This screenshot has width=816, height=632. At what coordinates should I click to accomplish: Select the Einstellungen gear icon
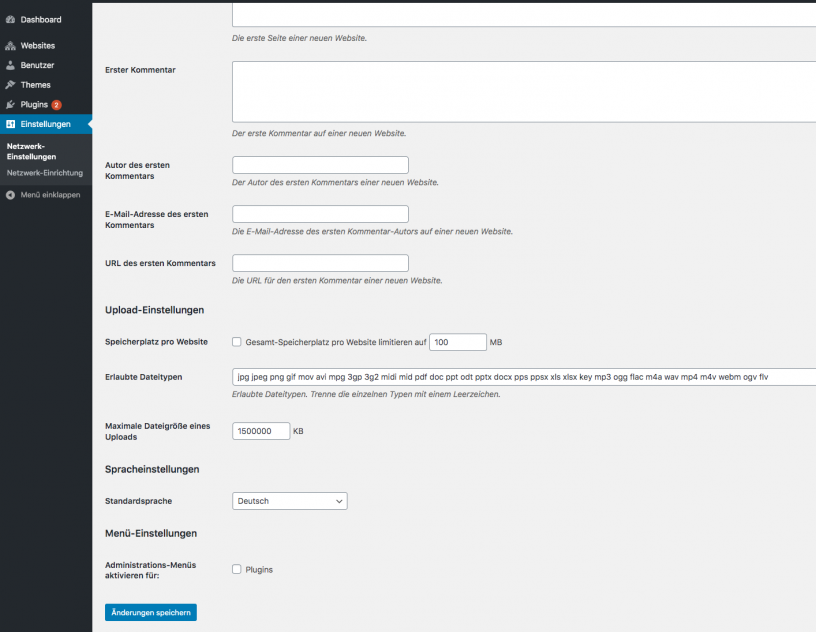click(x=12, y=124)
